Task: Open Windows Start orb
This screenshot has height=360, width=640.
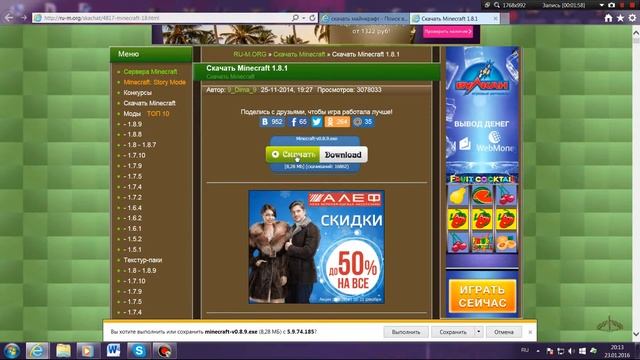Action: tap(12, 351)
